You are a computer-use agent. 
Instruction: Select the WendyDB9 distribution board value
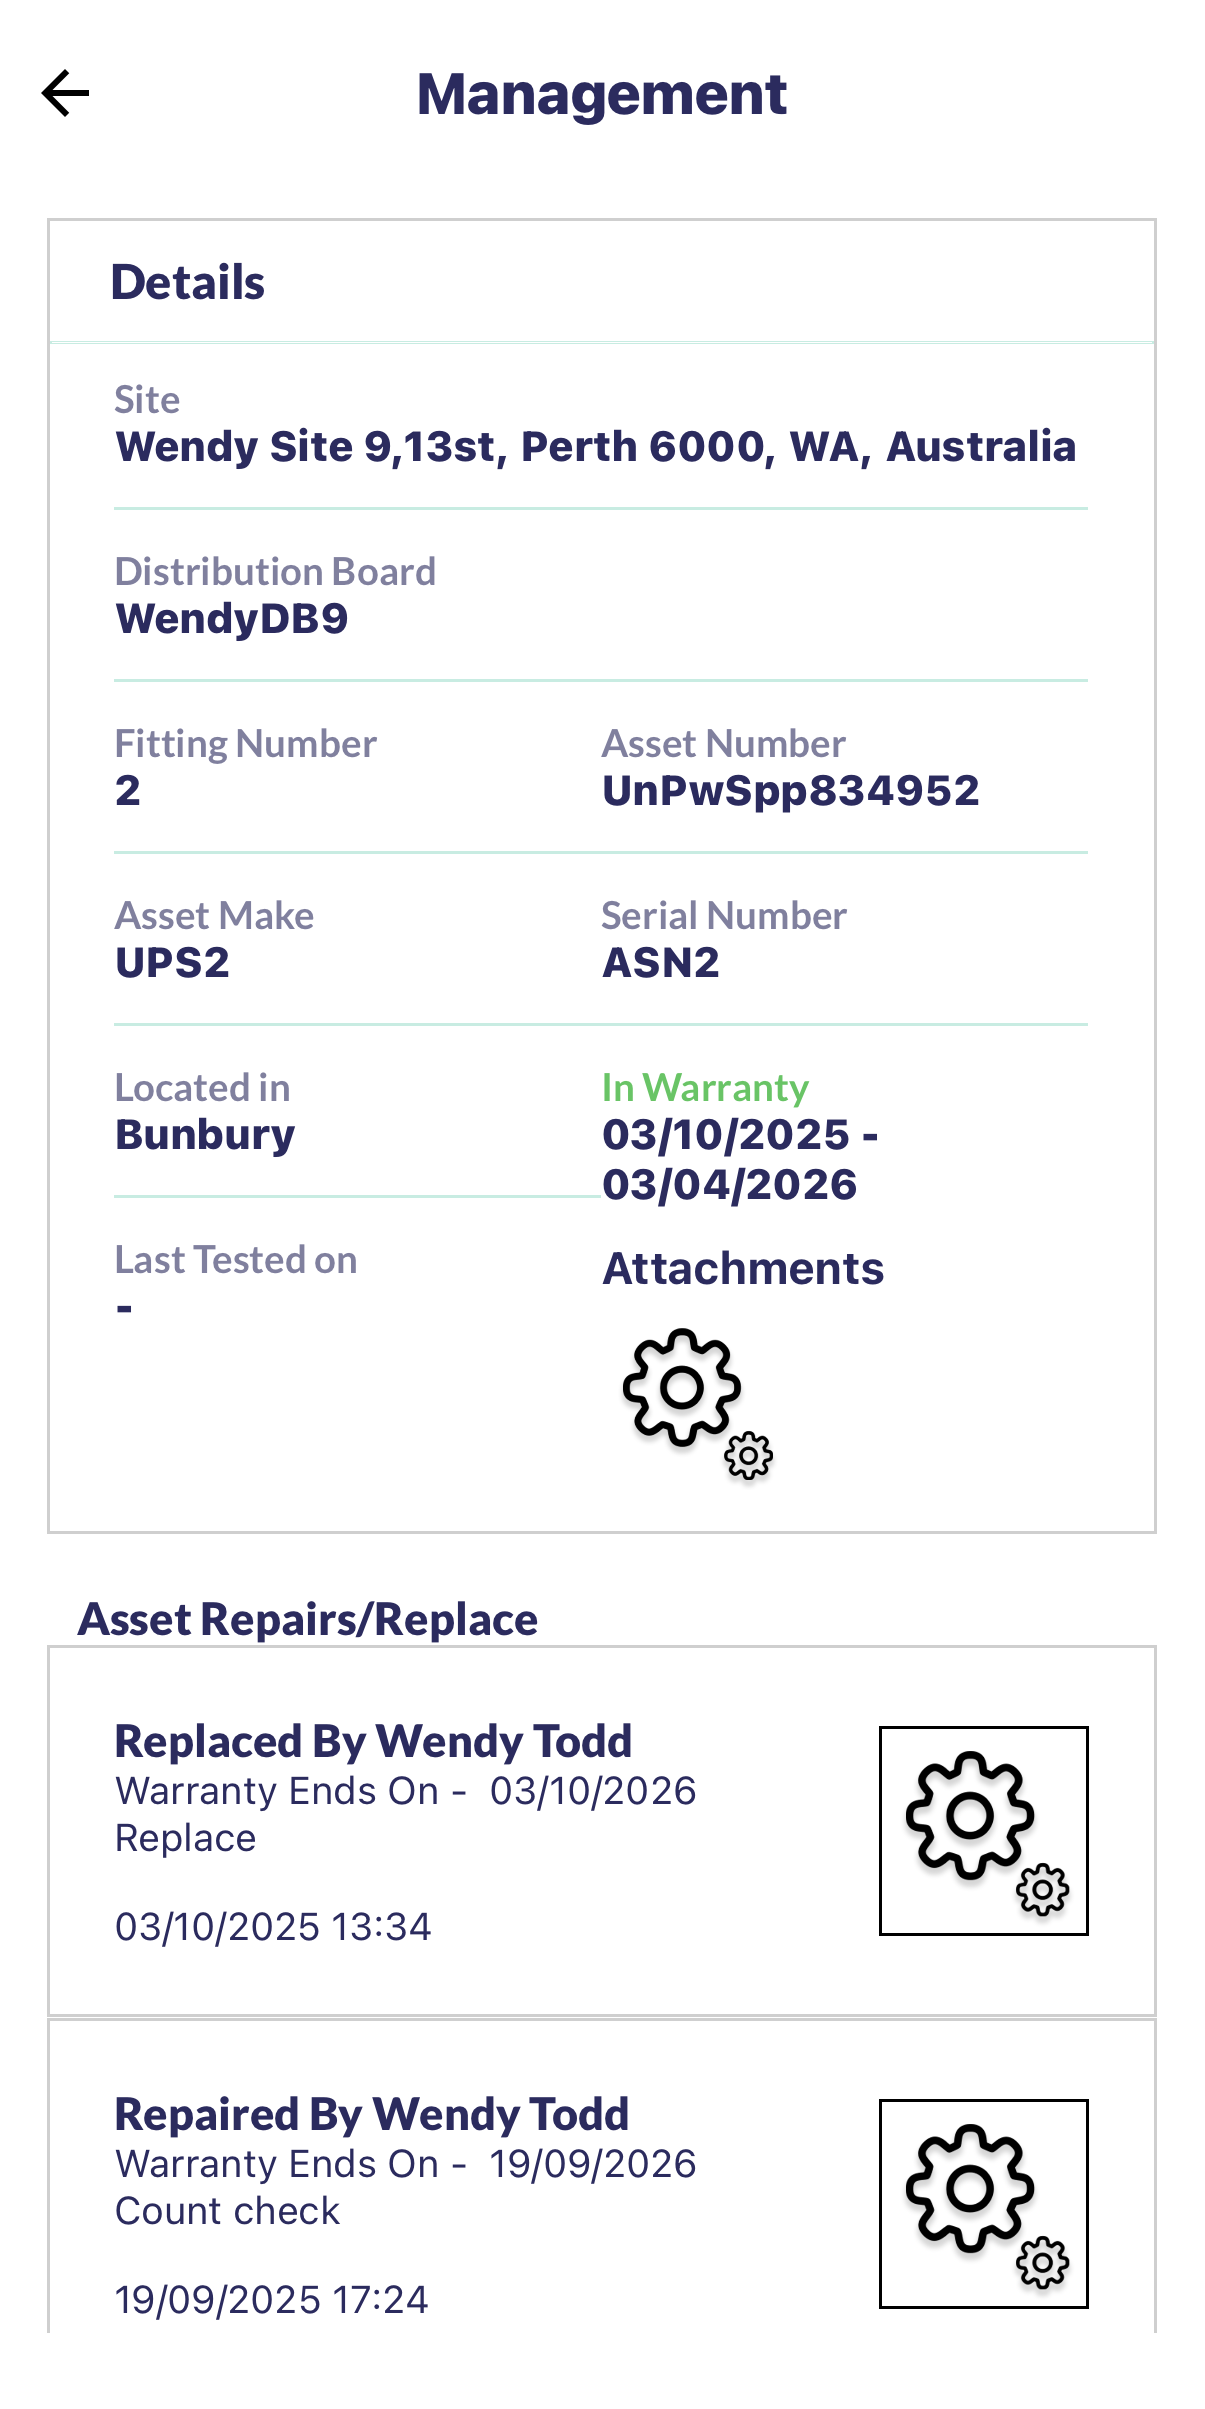point(232,619)
